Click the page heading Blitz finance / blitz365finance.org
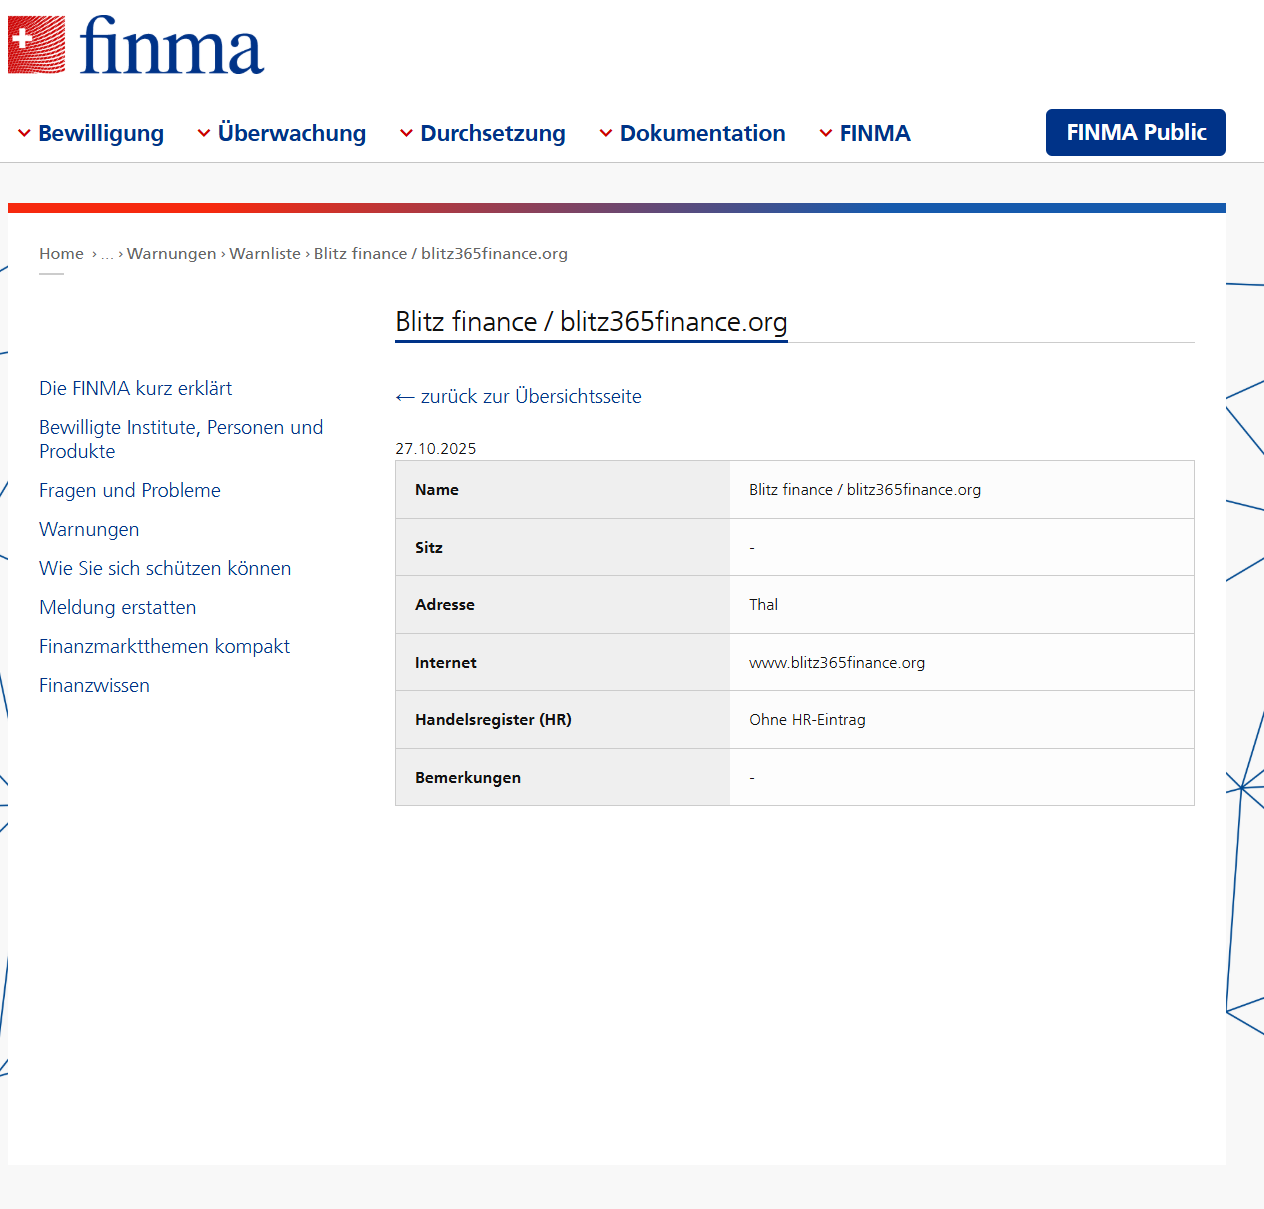The height and width of the screenshot is (1209, 1264). [591, 322]
